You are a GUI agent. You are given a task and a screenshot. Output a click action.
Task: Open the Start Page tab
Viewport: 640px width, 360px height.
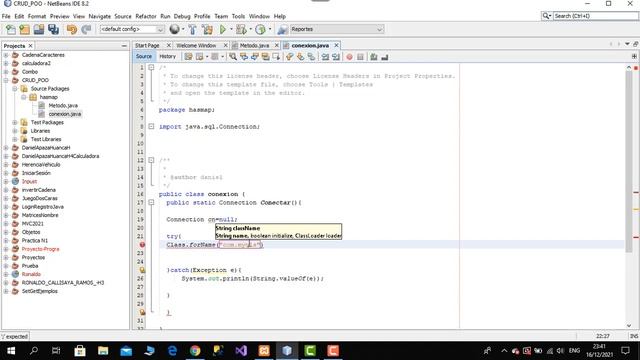[147, 46]
